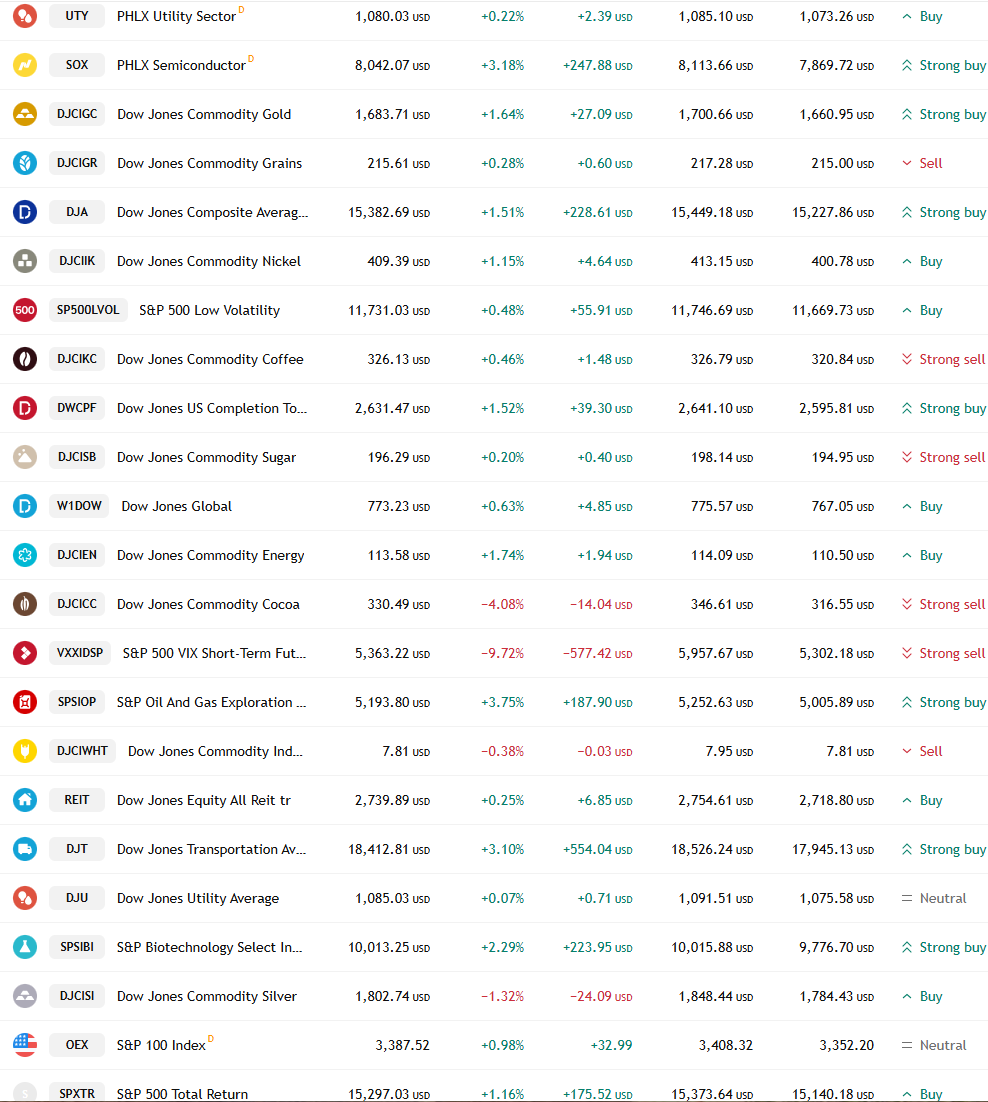Viewport: 988px width, 1102px height.
Task: Click the Strong buy rating for DWCPF
Action: [x=944, y=408]
